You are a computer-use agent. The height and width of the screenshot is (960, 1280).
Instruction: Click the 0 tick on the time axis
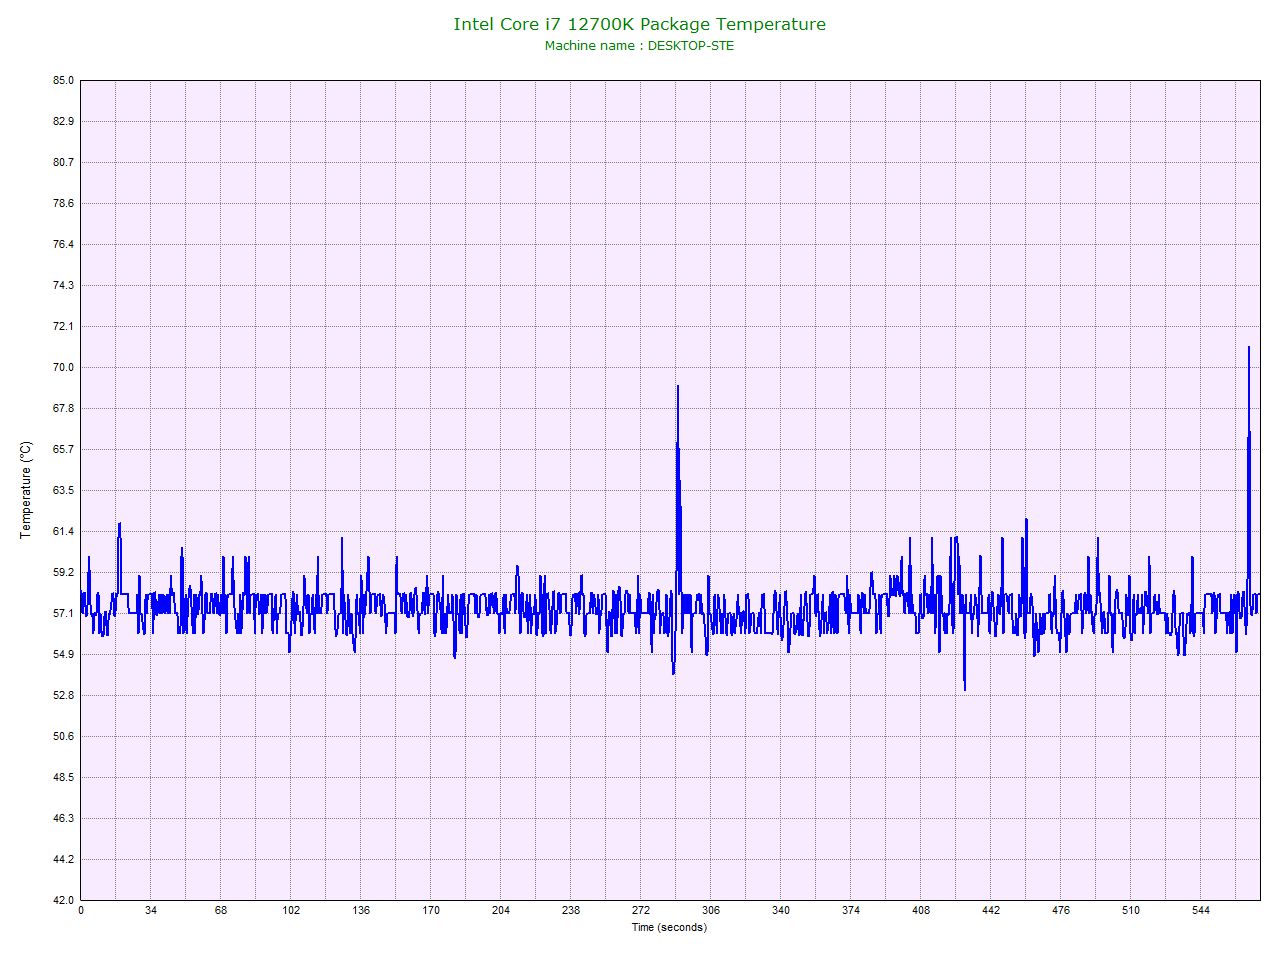click(80, 910)
